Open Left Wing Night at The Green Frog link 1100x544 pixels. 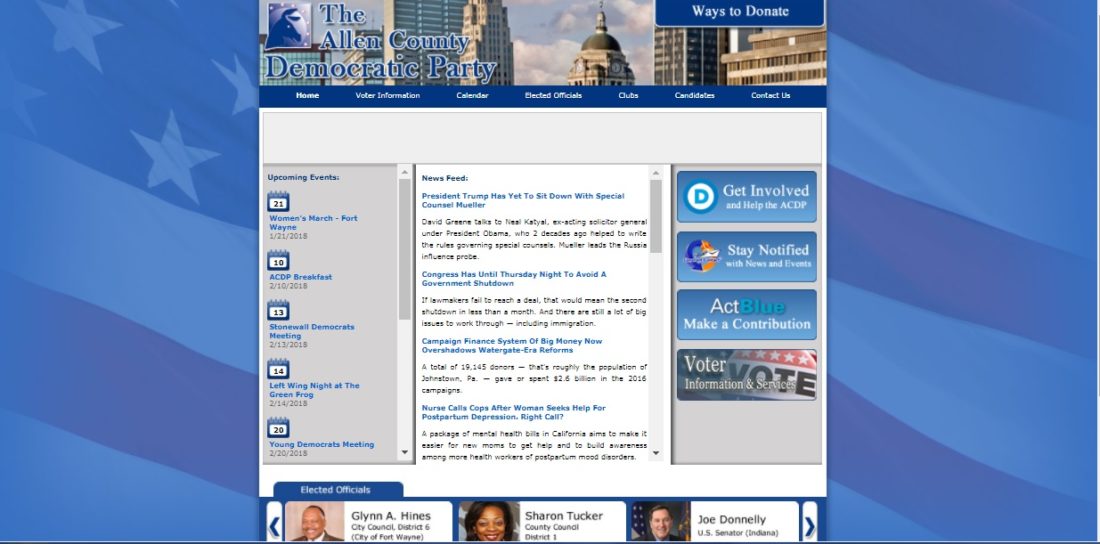[314, 390]
